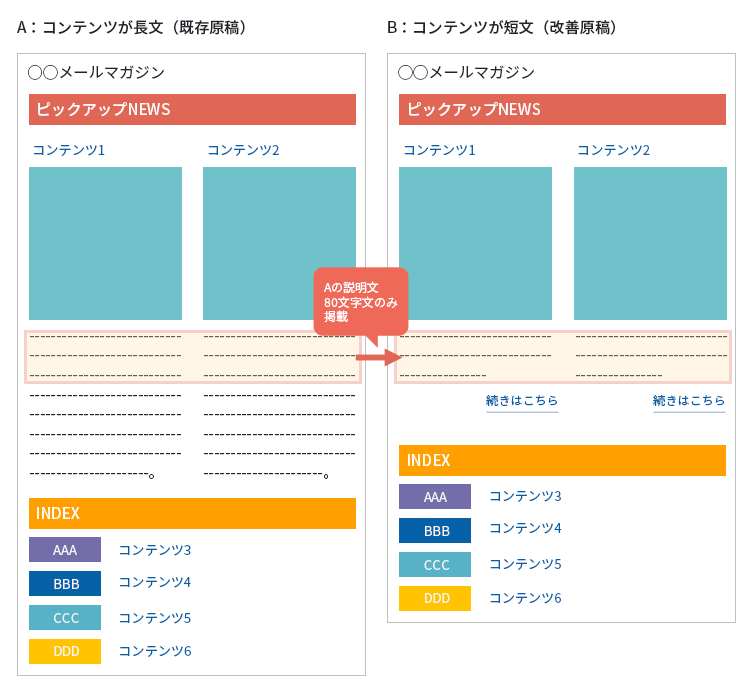
Task: Open コンテンツ4 index link in layout B
Action: 525,528
